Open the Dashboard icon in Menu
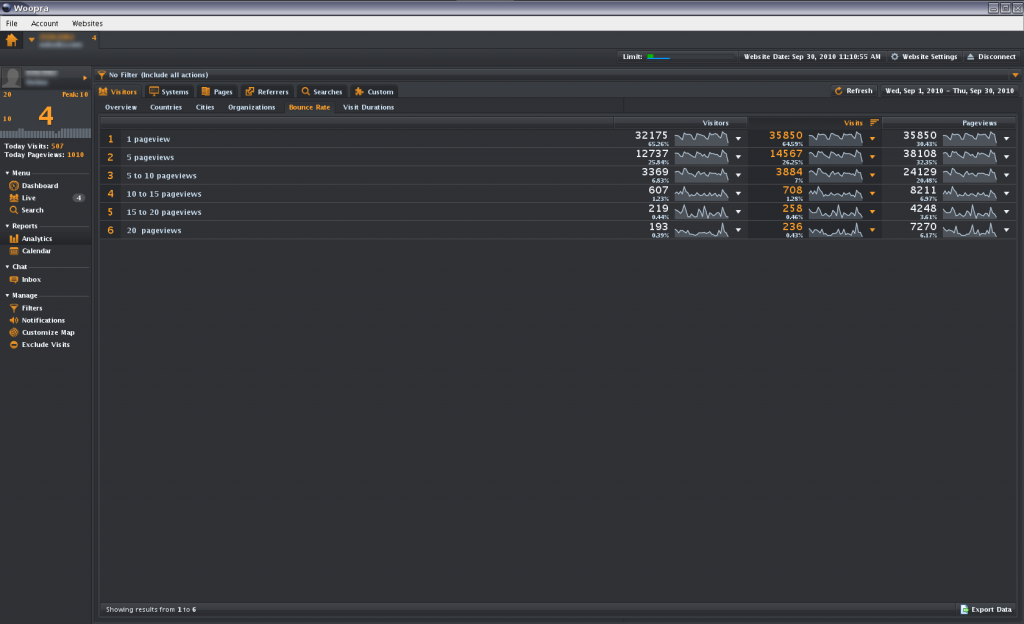 tap(14, 186)
